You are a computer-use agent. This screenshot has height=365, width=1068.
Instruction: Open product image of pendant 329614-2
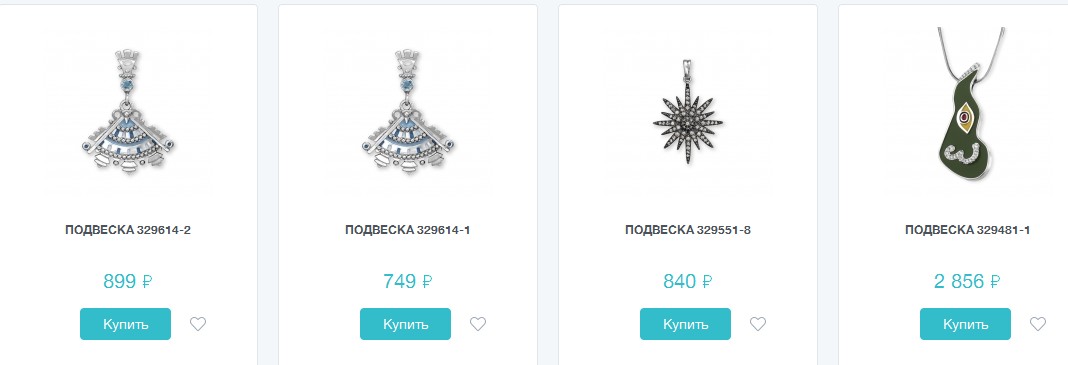coord(128,112)
